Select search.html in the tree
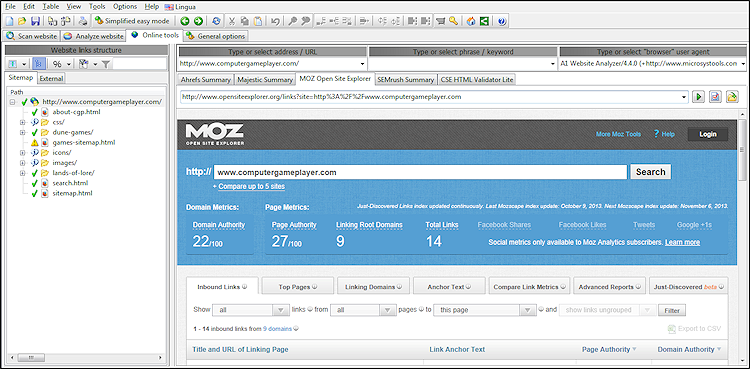This screenshot has height=369, width=750. 70,183
